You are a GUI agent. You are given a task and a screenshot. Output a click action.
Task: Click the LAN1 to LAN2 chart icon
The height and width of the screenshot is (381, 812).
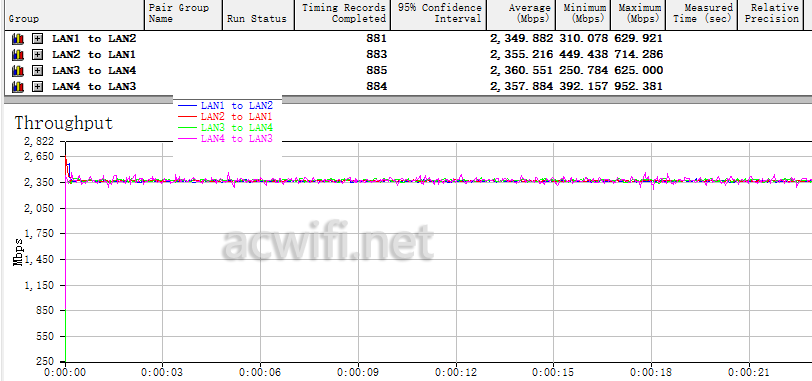(18, 39)
